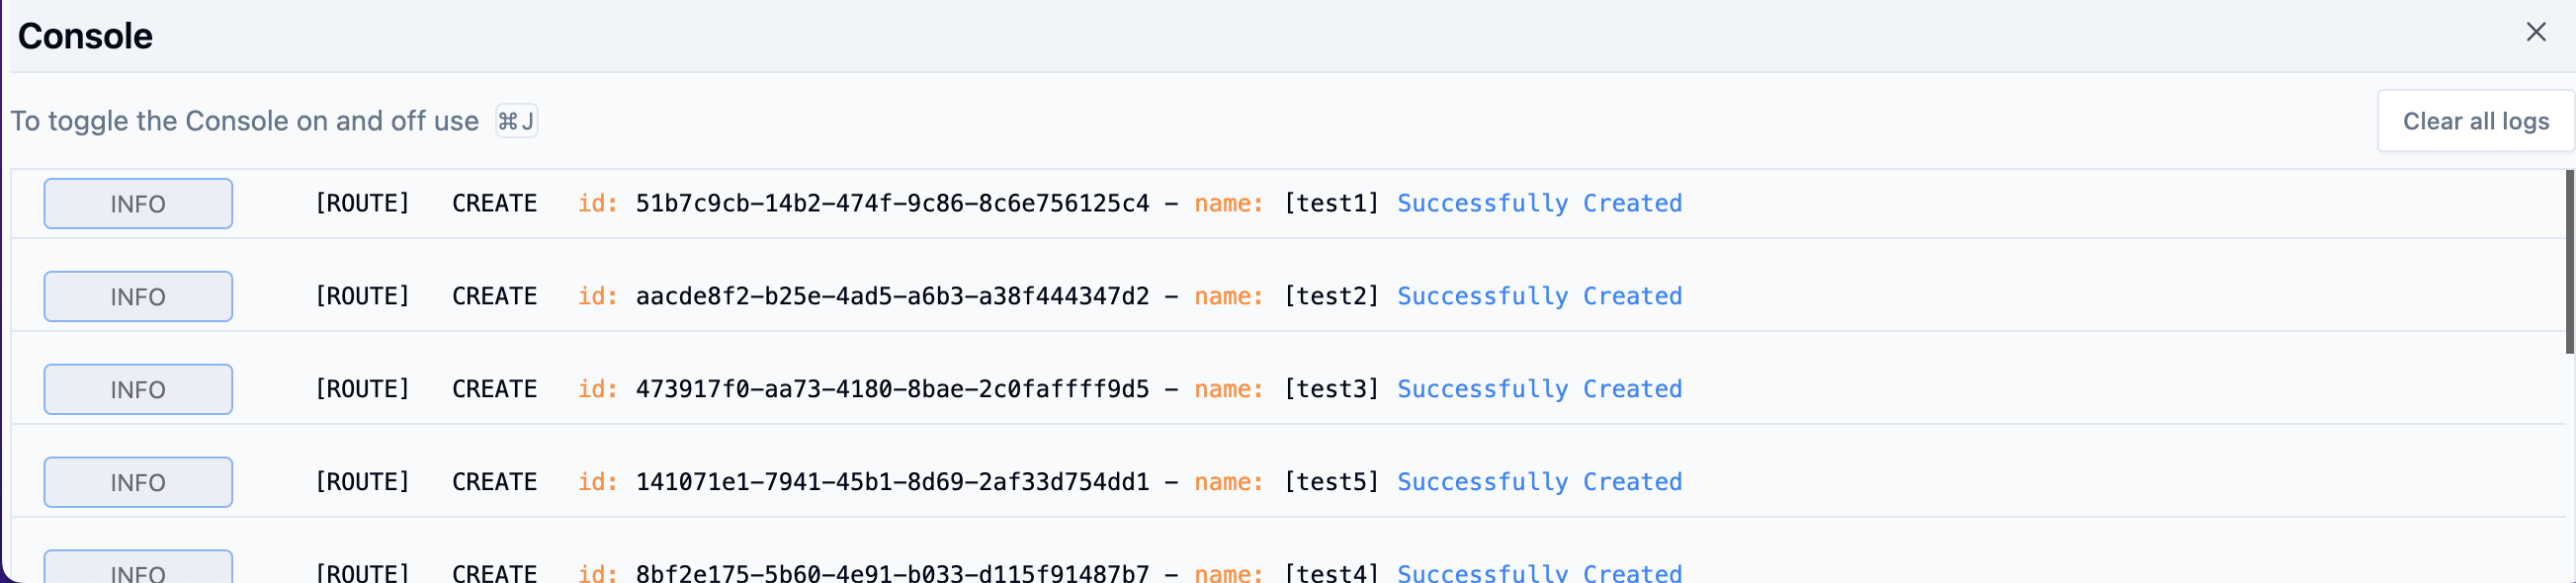
Task: Close the Console panel
Action: tap(2535, 32)
